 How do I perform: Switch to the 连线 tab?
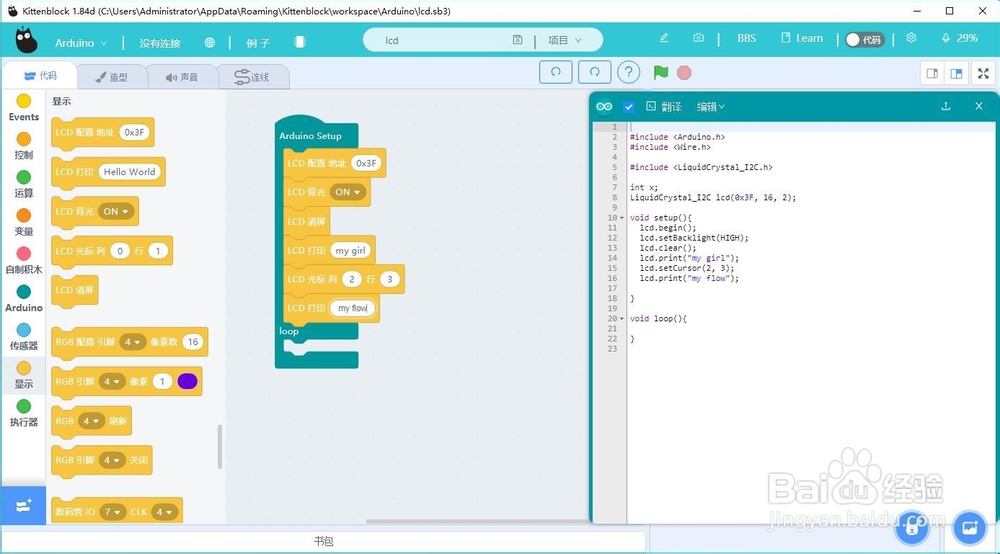point(253,77)
